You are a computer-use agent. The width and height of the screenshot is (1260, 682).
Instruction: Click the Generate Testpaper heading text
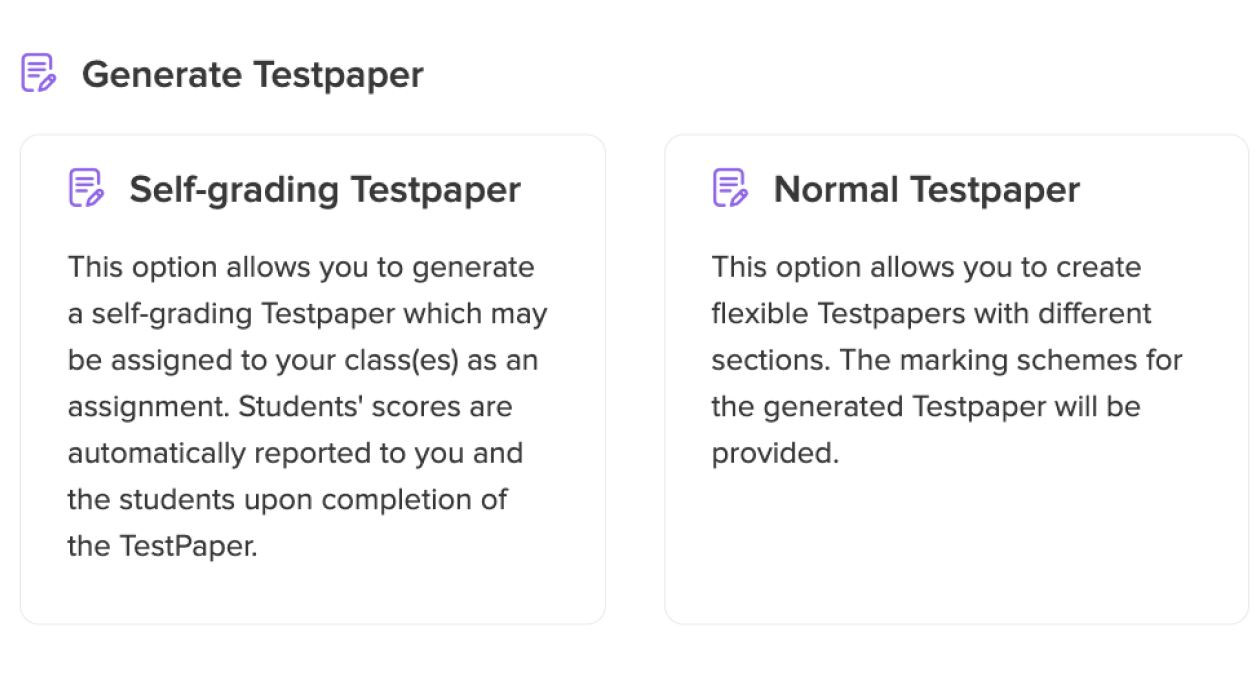pos(252,75)
